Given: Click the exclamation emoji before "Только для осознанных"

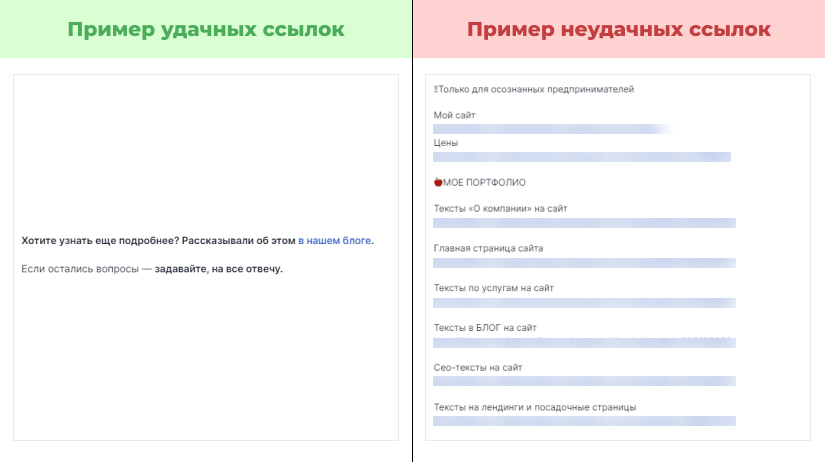Looking at the screenshot, I should pyautogui.click(x=436, y=89).
